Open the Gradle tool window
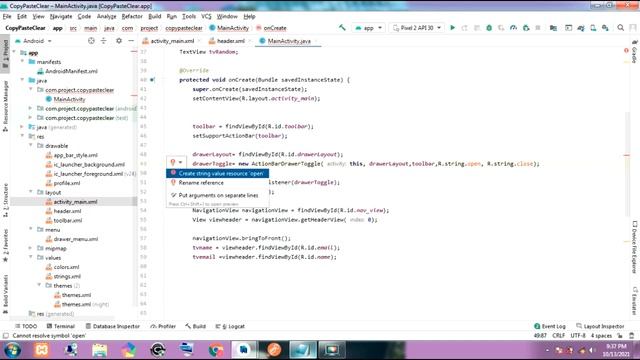The image size is (640, 360). (x=634, y=52)
